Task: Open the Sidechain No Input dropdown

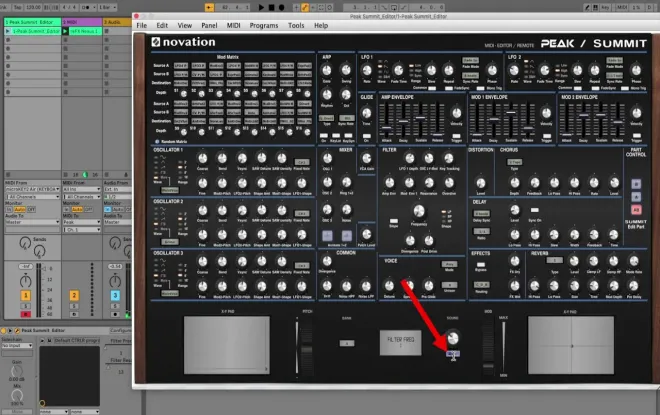Action: [17, 346]
